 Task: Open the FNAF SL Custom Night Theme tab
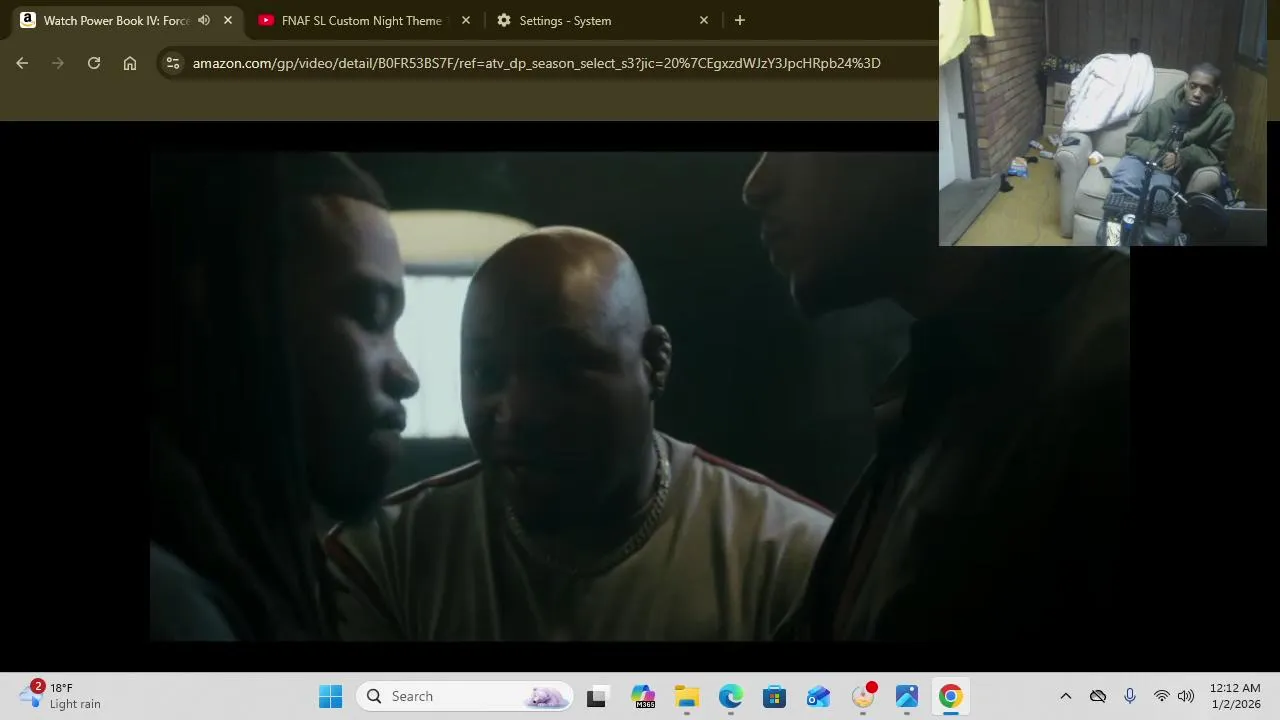pyautogui.click(x=361, y=20)
